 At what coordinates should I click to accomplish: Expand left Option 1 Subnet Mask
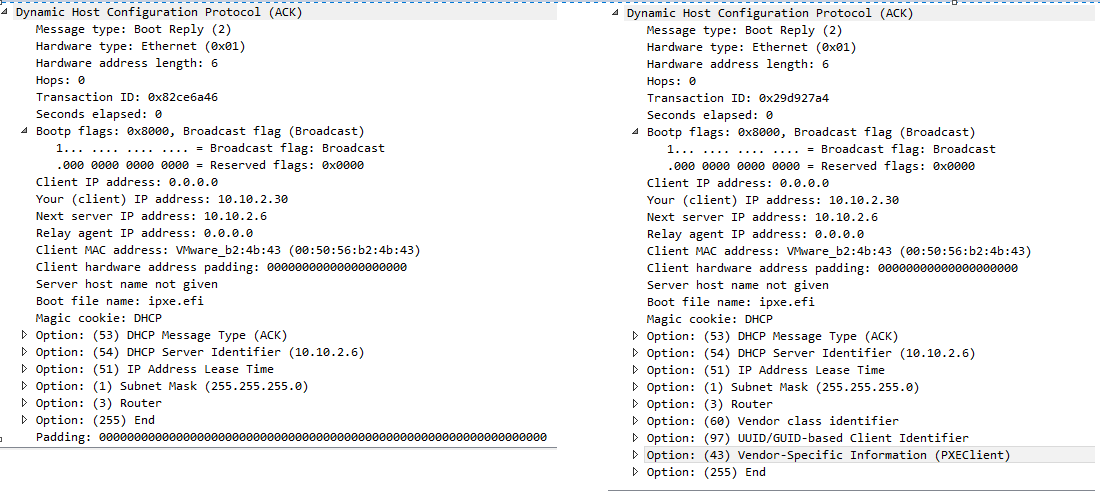pyautogui.click(x=25, y=386)
